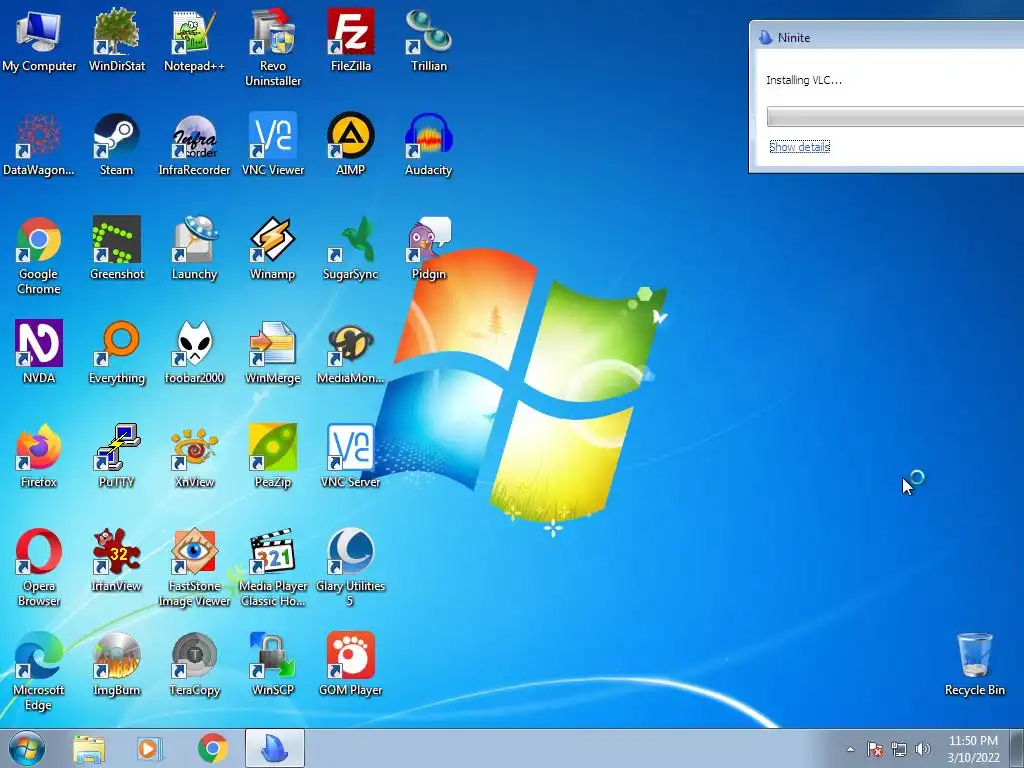This screenshot has width=1024, height=768.
Task: Open Windows Explorer from the taskbar
Action: [x=89, y=748]
